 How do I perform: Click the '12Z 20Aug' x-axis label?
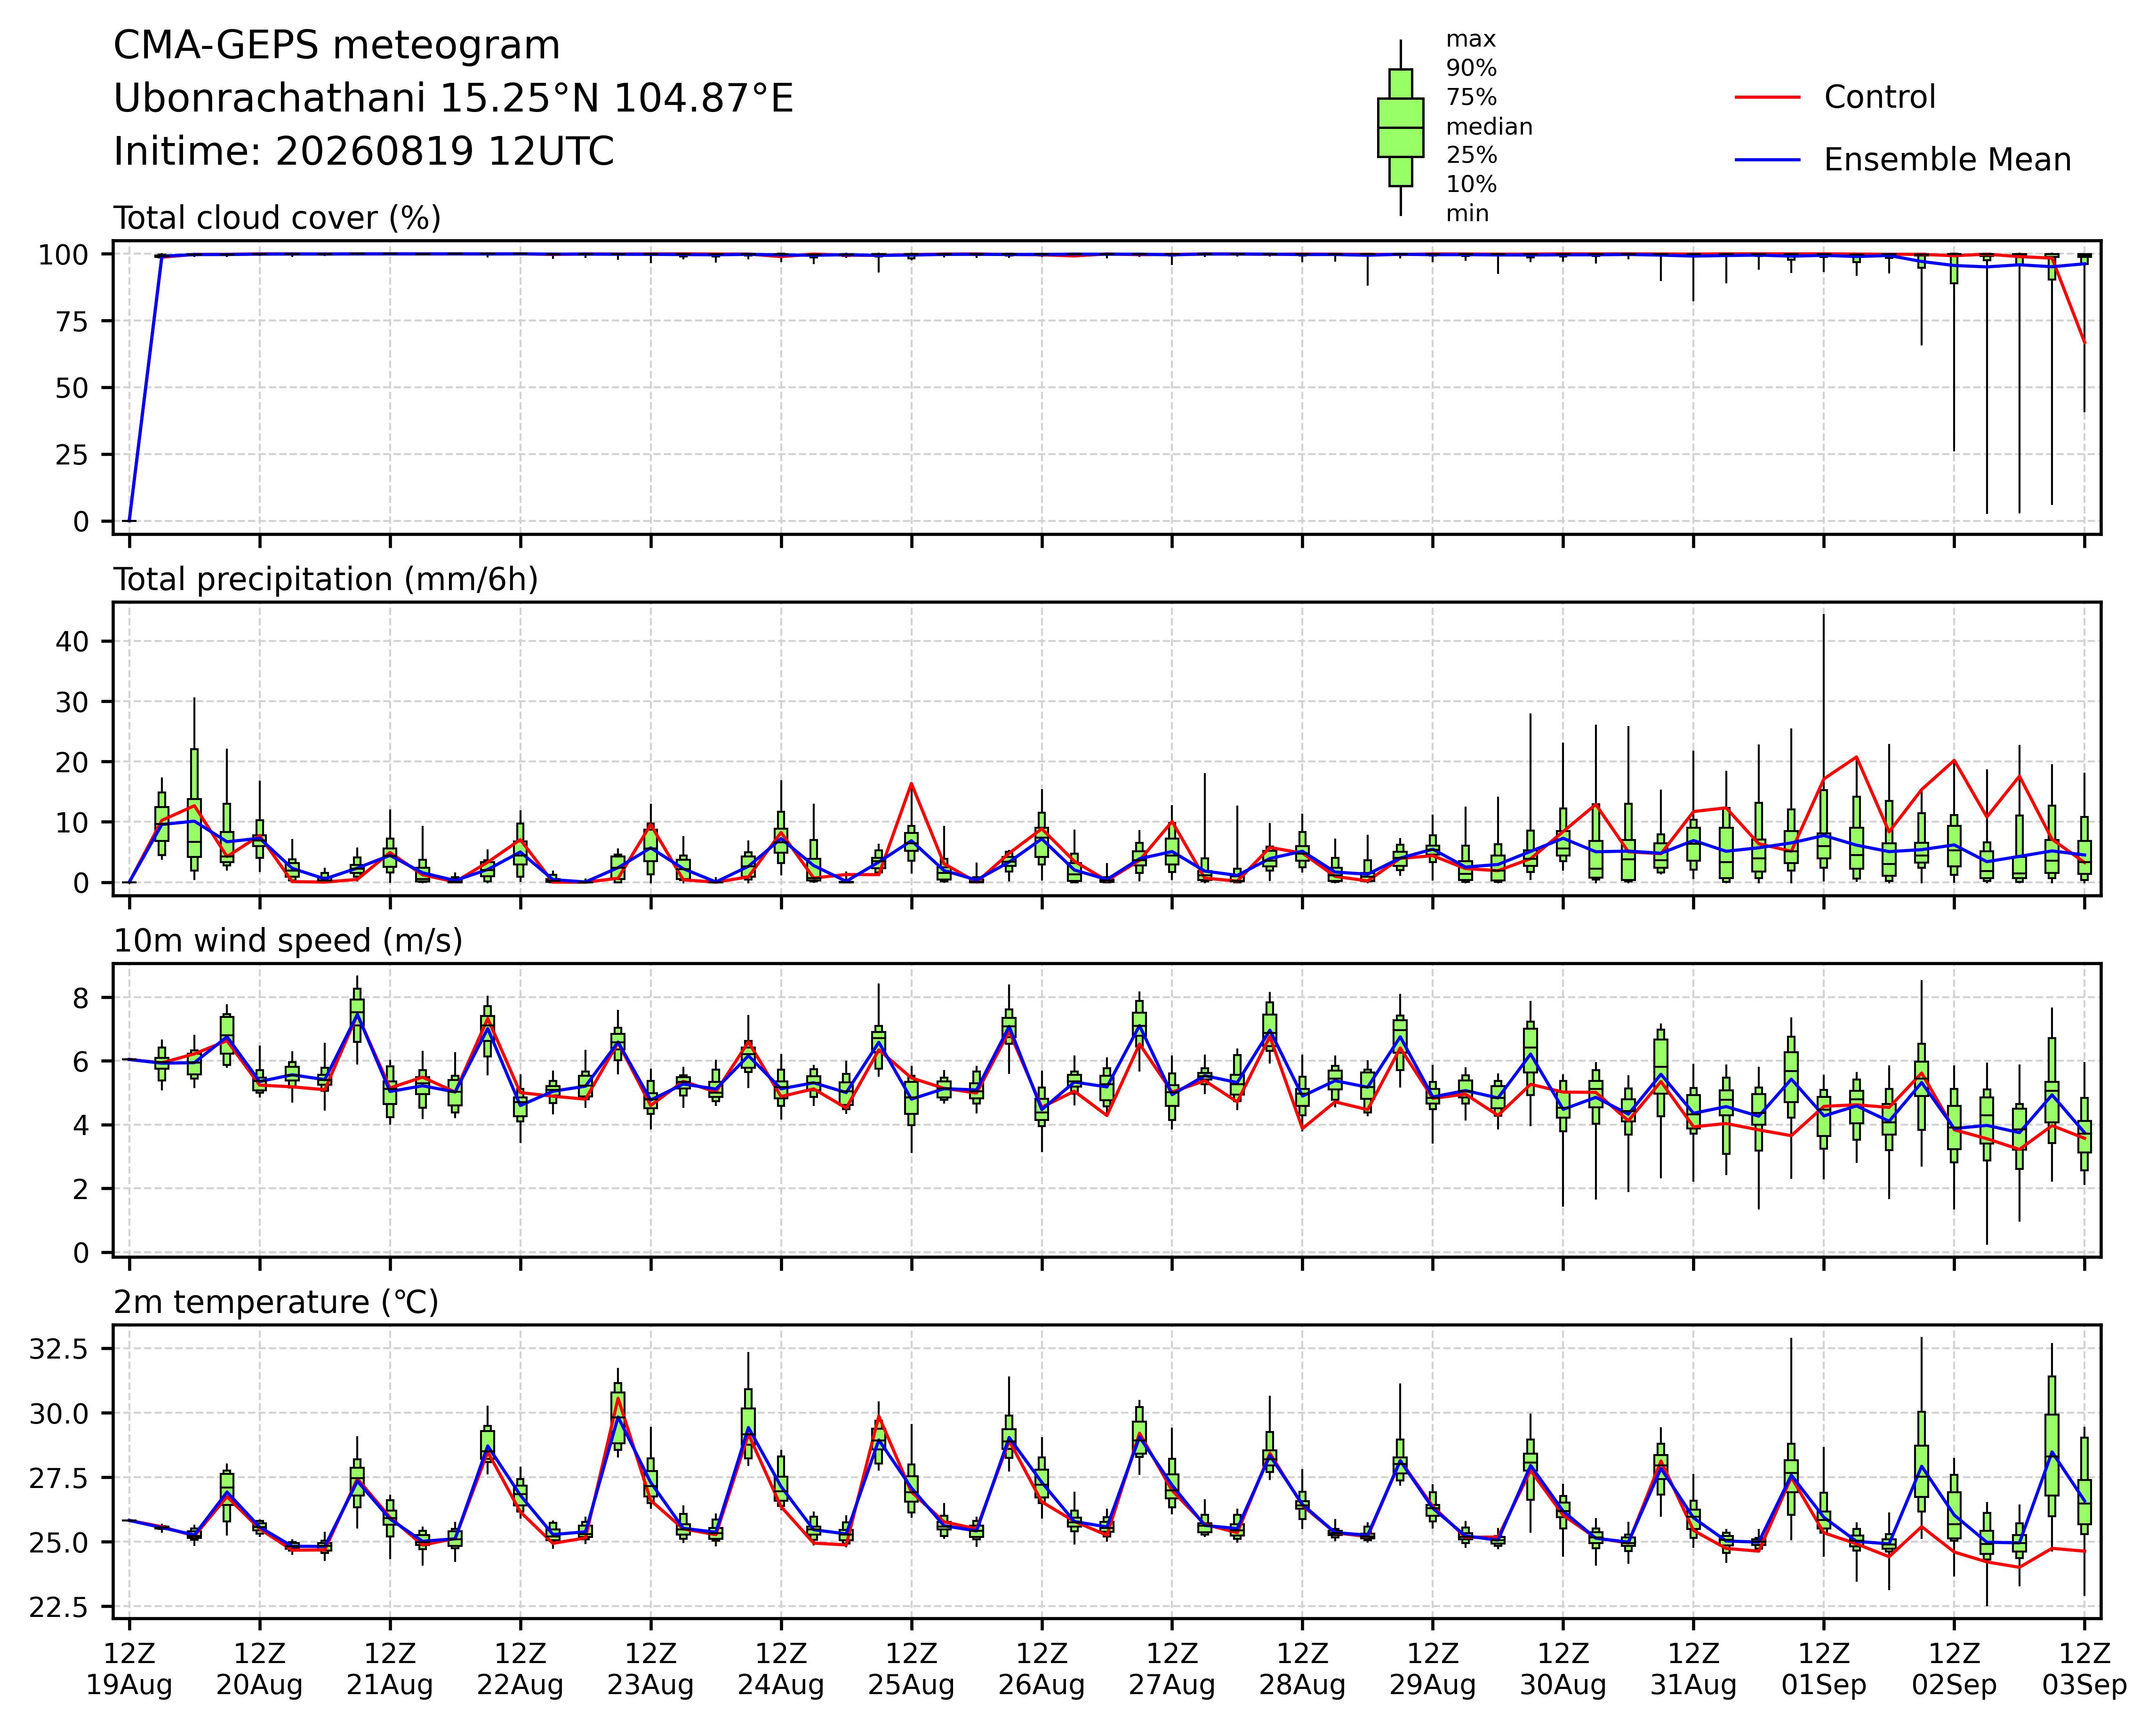point(260,1669)
